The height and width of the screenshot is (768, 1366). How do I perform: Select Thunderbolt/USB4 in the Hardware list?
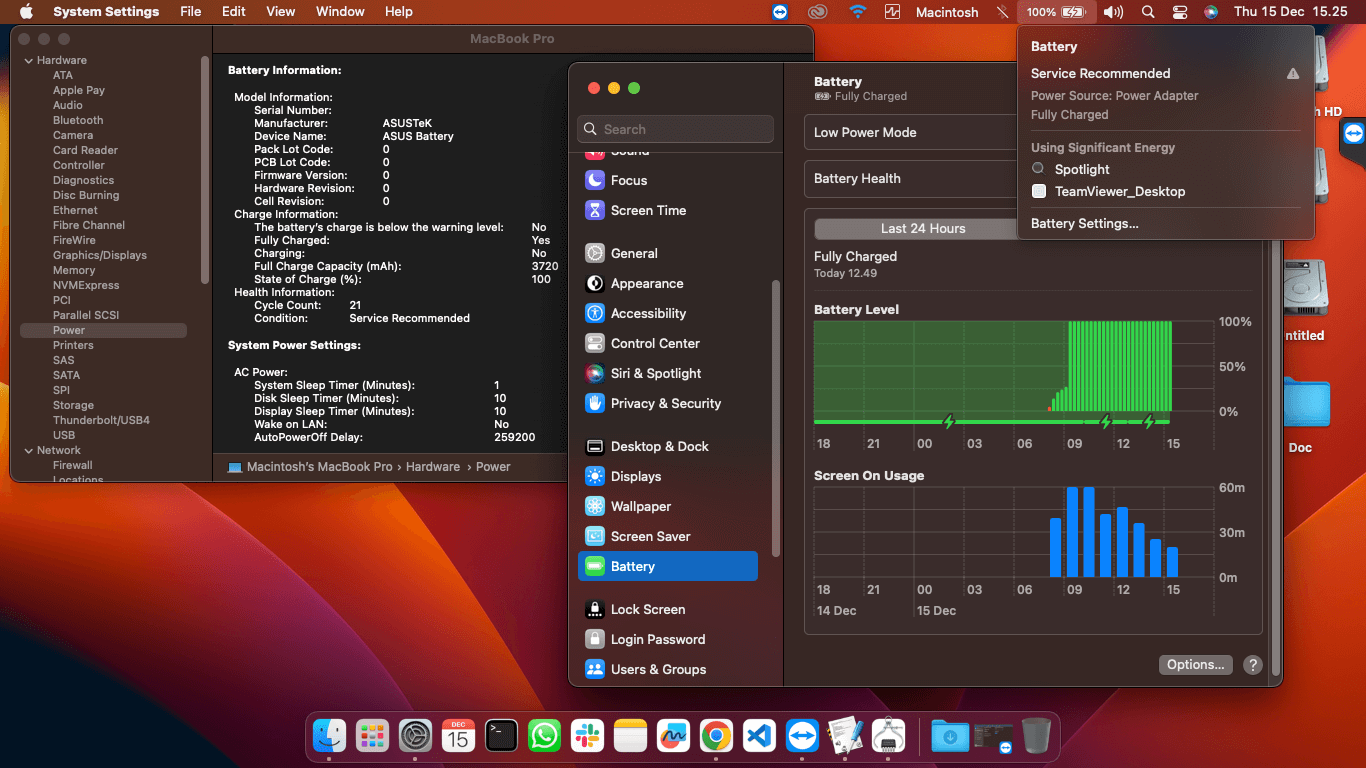pyautogui.click(x=101, y=420)
